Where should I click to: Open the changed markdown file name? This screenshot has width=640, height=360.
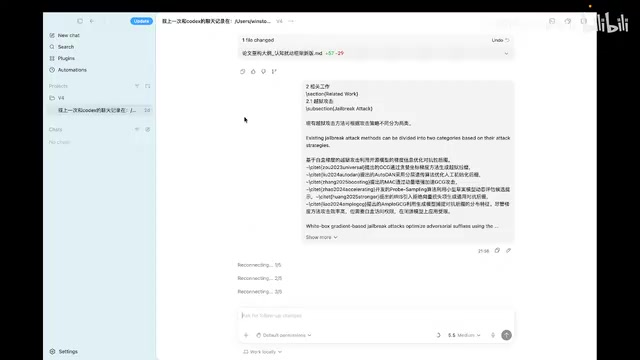(x=282, y=53)
